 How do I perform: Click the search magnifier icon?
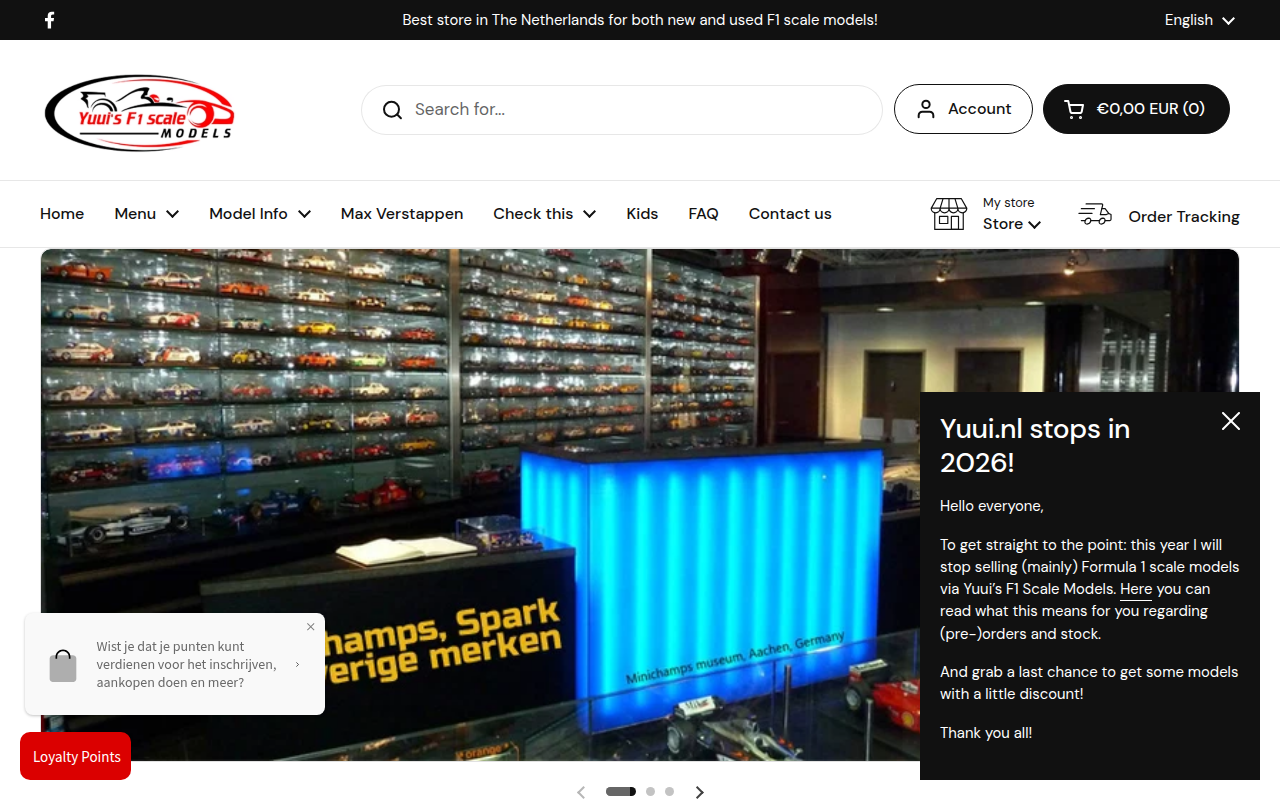coord(392,110)
